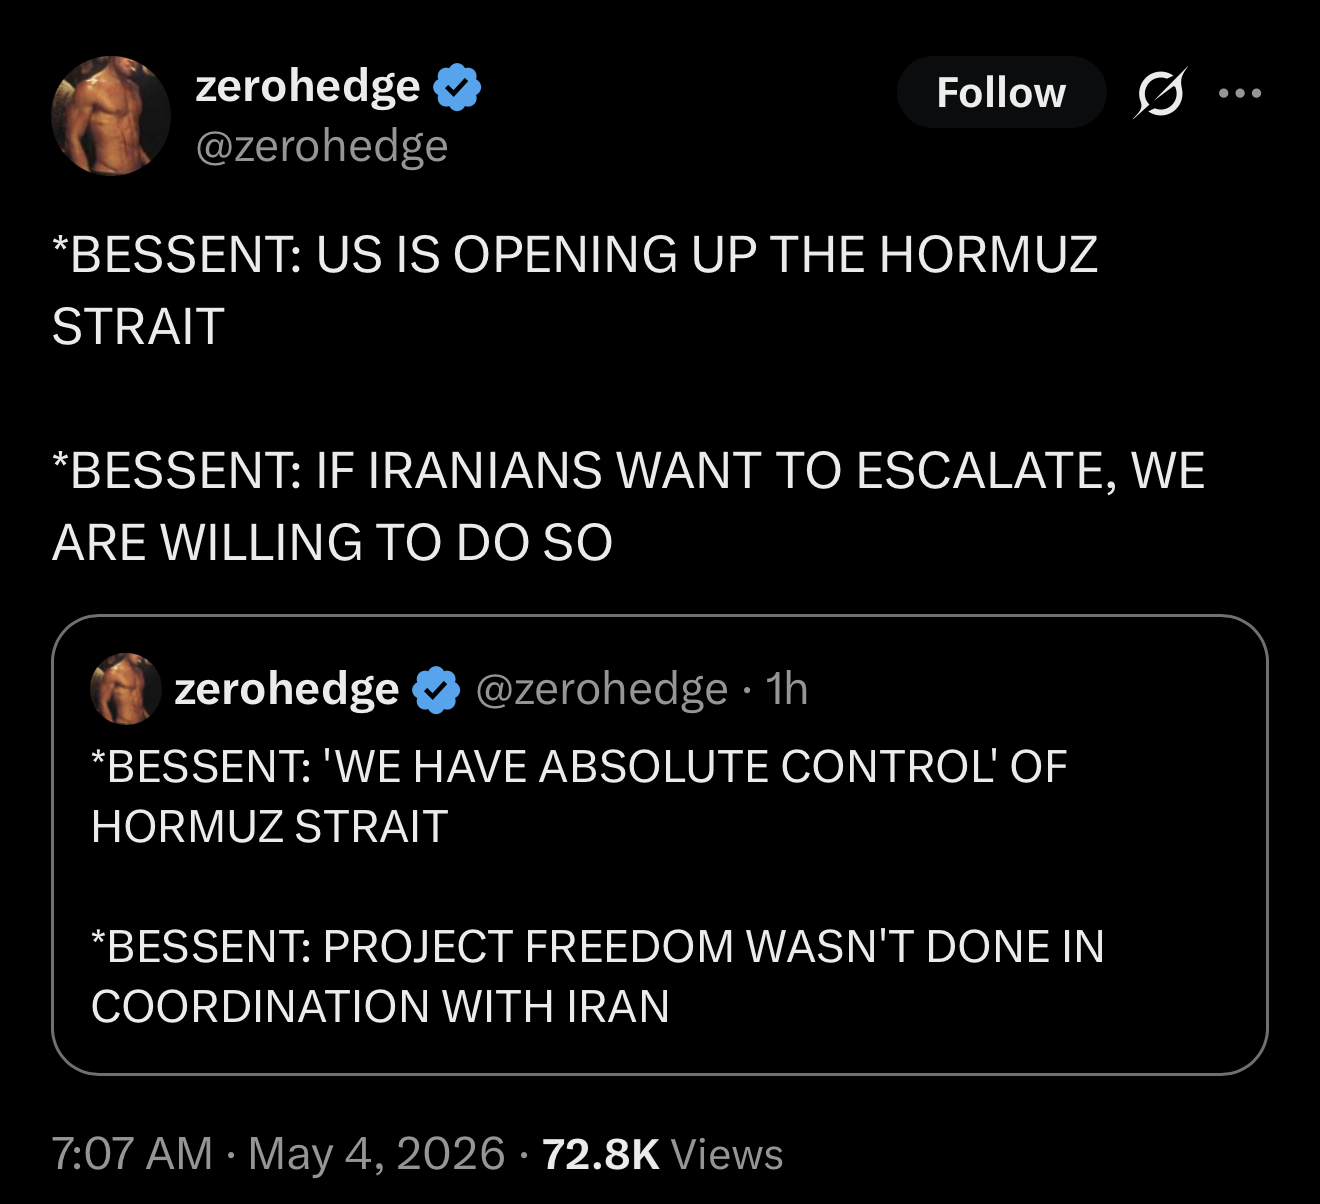Open the zerohedge display name at top
The height and width of the screenshot is (1204, 1320).
(x=307, y=86)
